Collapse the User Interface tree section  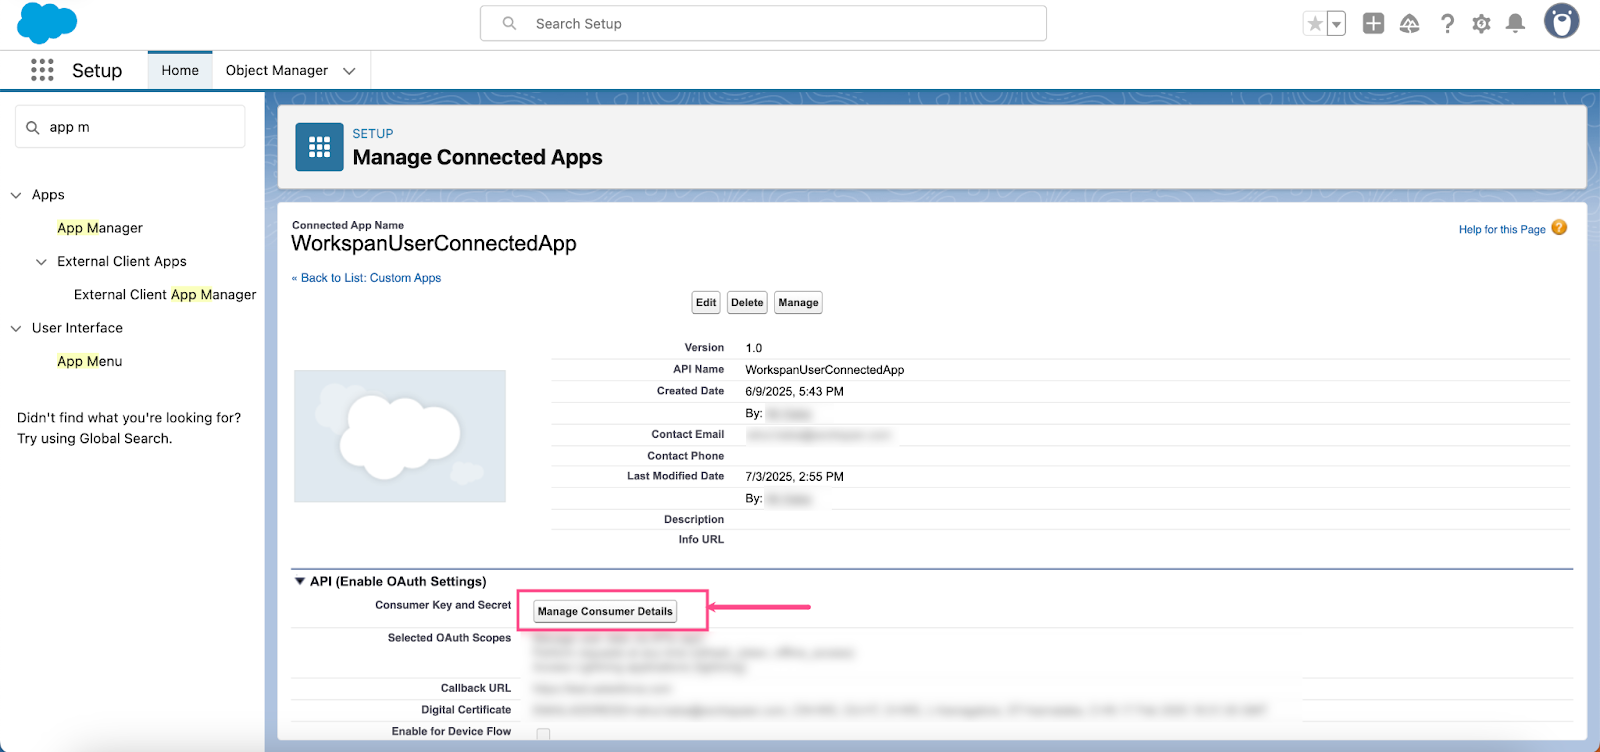[16, 328]
